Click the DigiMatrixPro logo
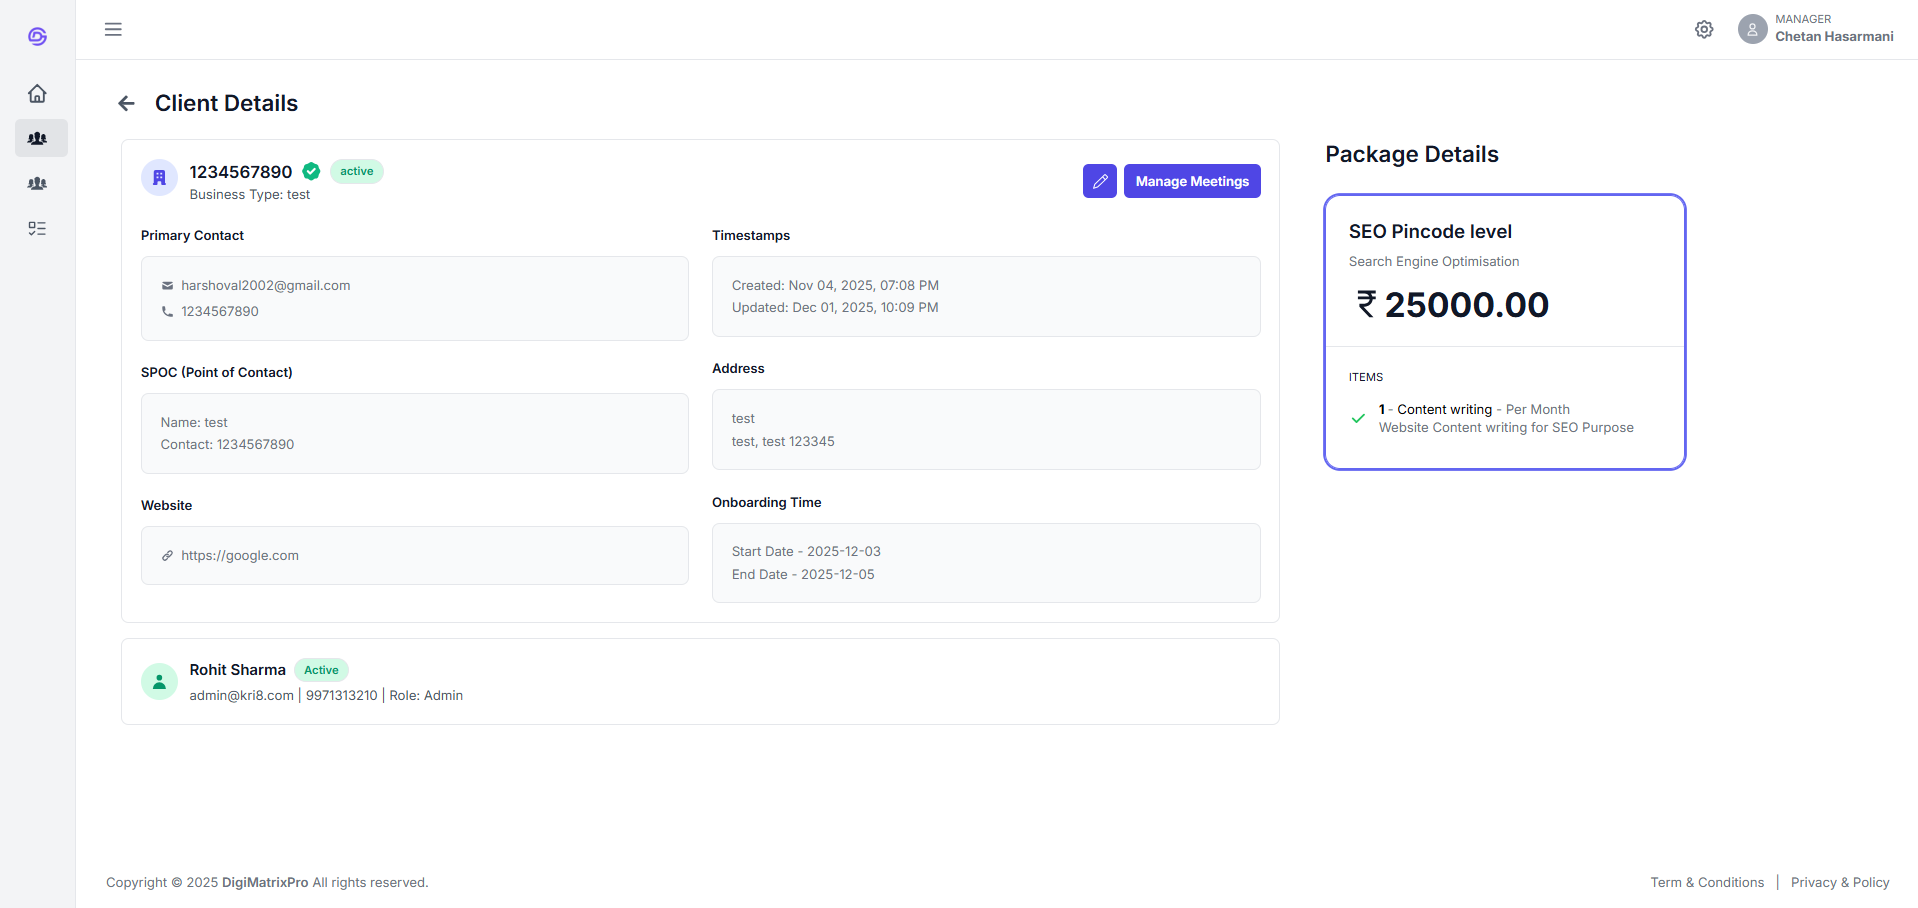The image size is (1918, 908). click(37, 36)
